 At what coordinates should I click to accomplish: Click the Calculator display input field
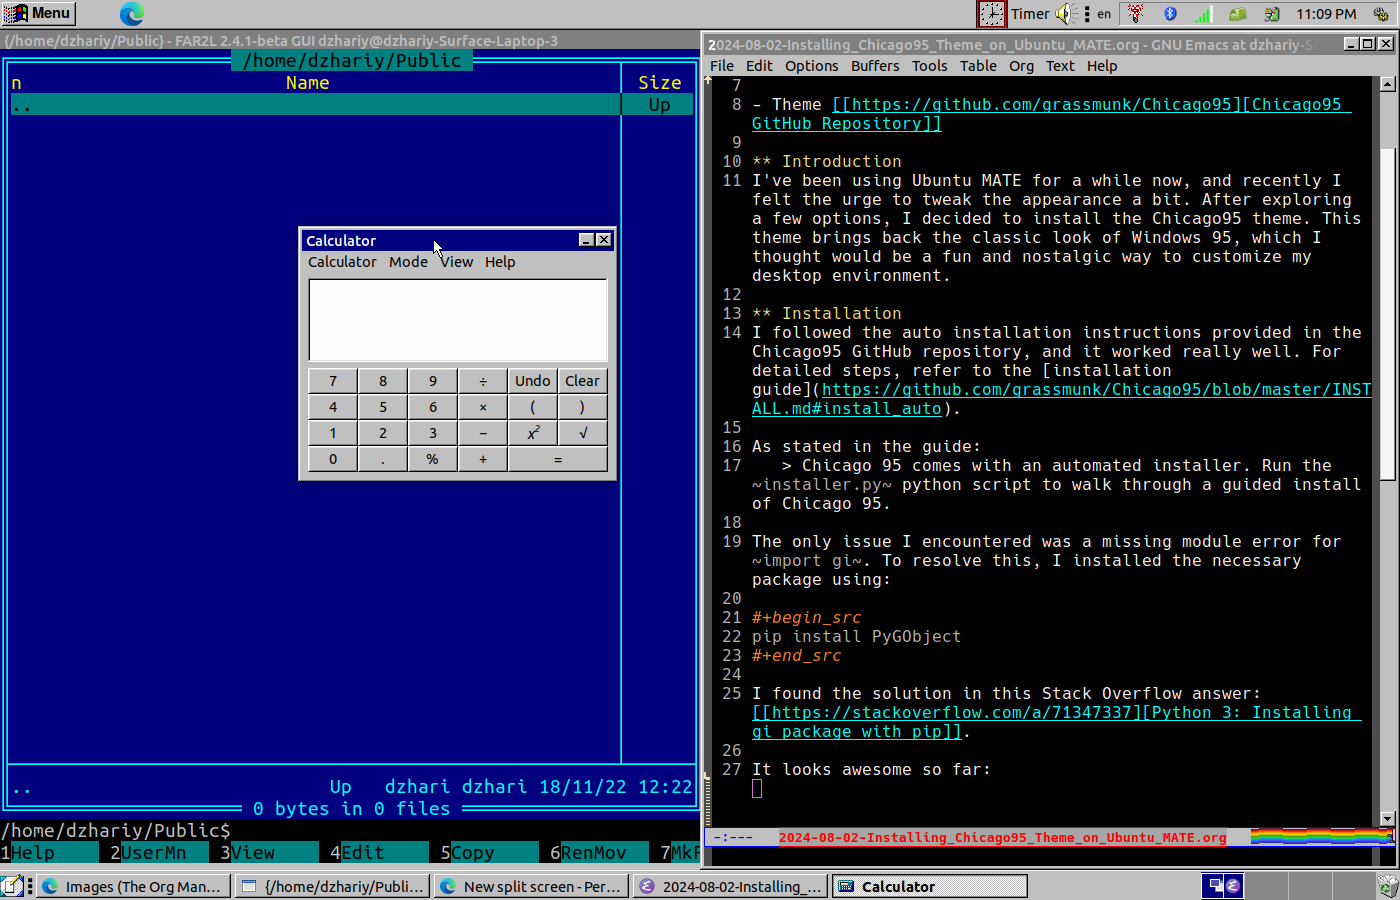[457, 319]
